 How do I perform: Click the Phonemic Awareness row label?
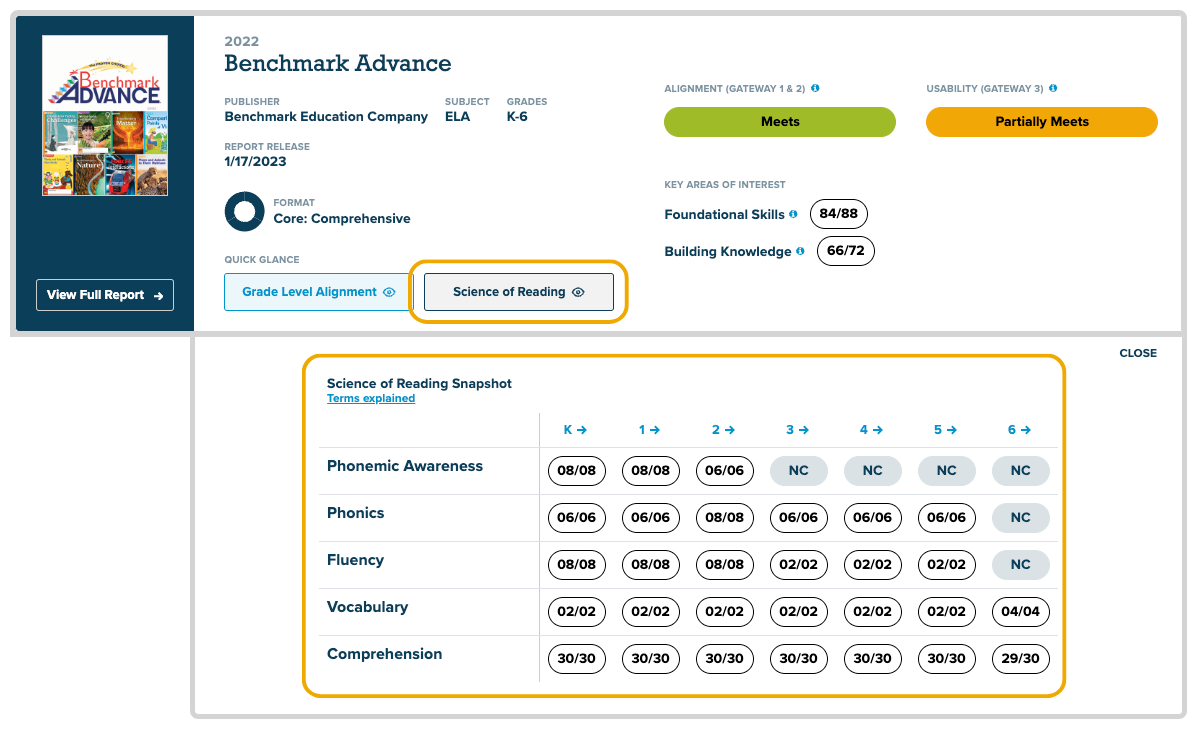coord(405,466)
